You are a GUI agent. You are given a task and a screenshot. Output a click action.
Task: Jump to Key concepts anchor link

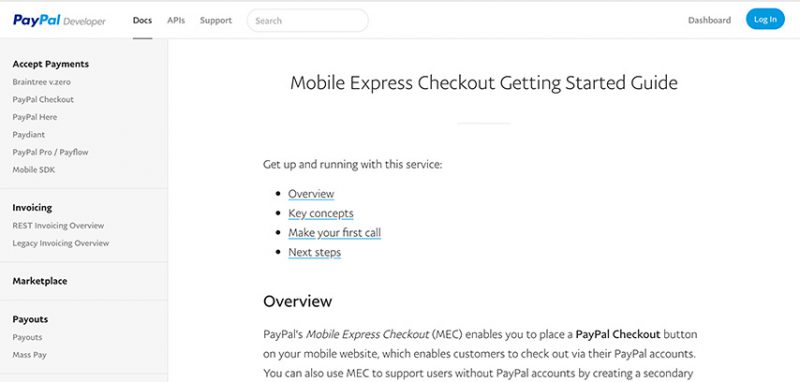click(x=321, y=213)
